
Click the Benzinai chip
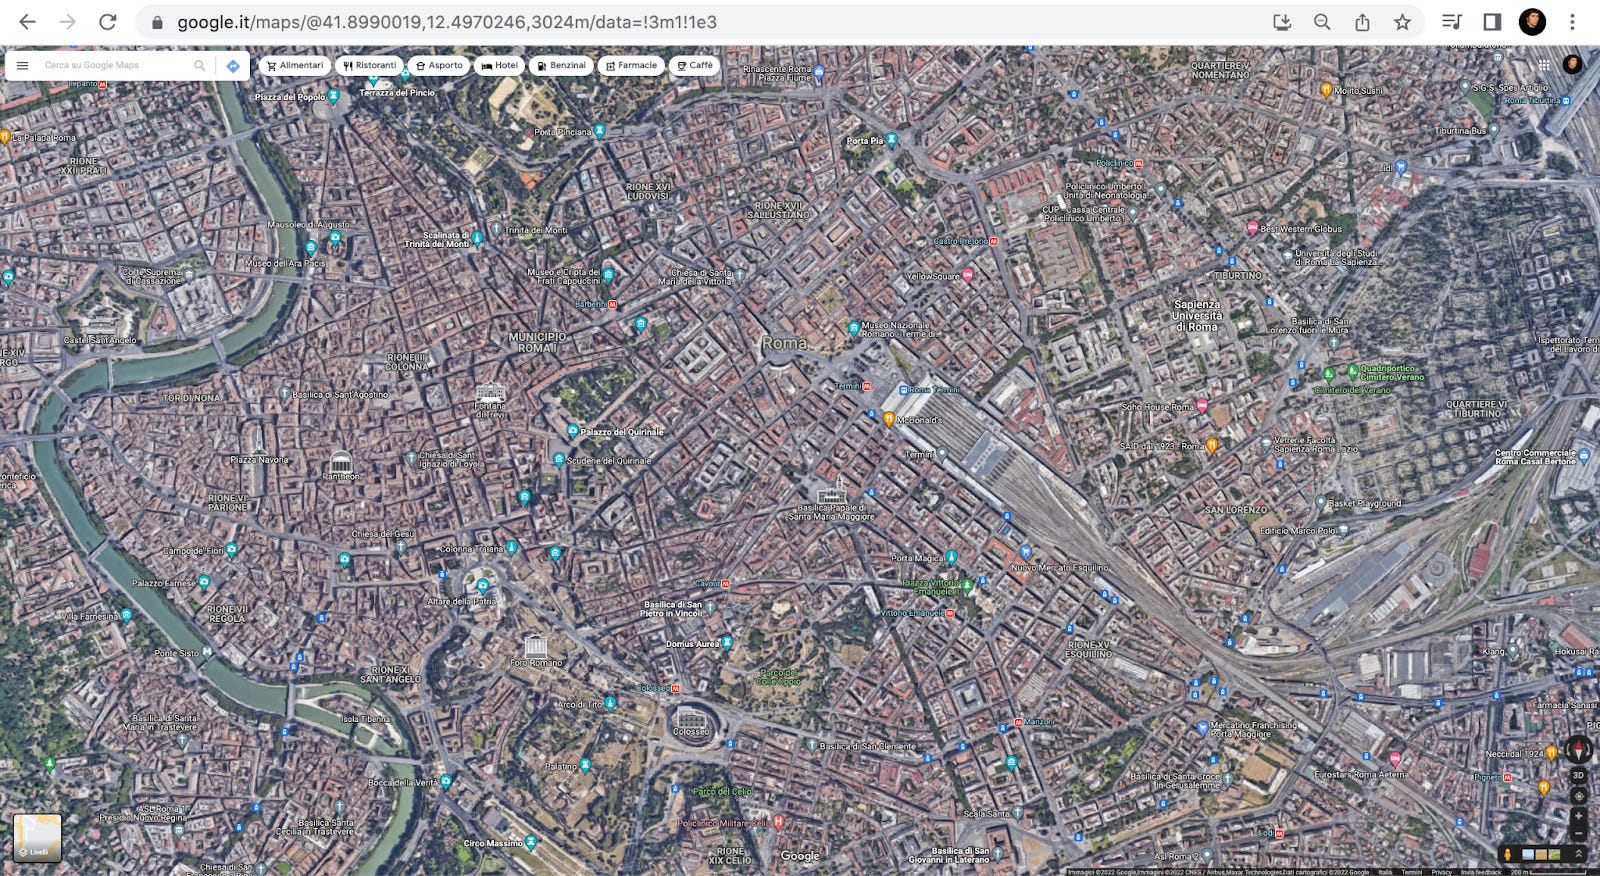pyautogui.click(x=561, y=66)
